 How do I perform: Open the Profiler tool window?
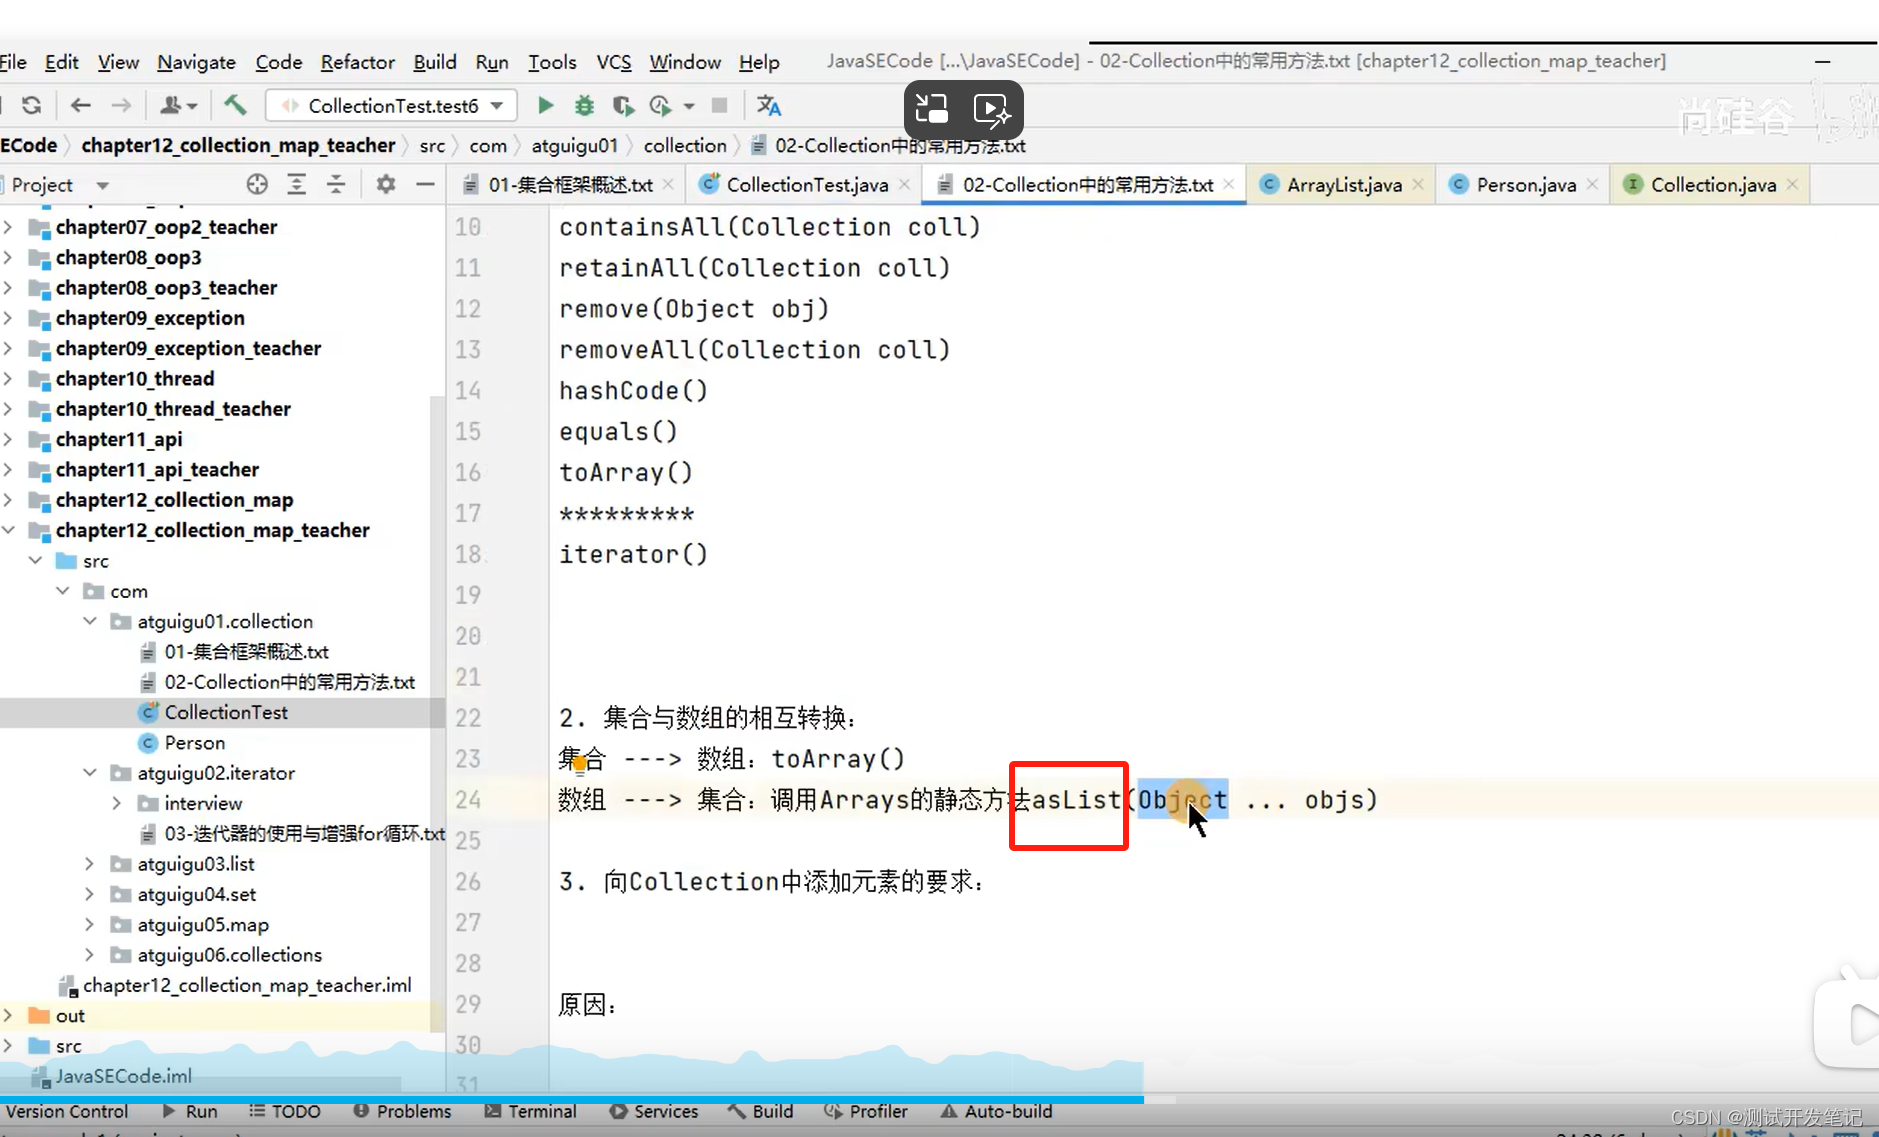pos(866,1111)
